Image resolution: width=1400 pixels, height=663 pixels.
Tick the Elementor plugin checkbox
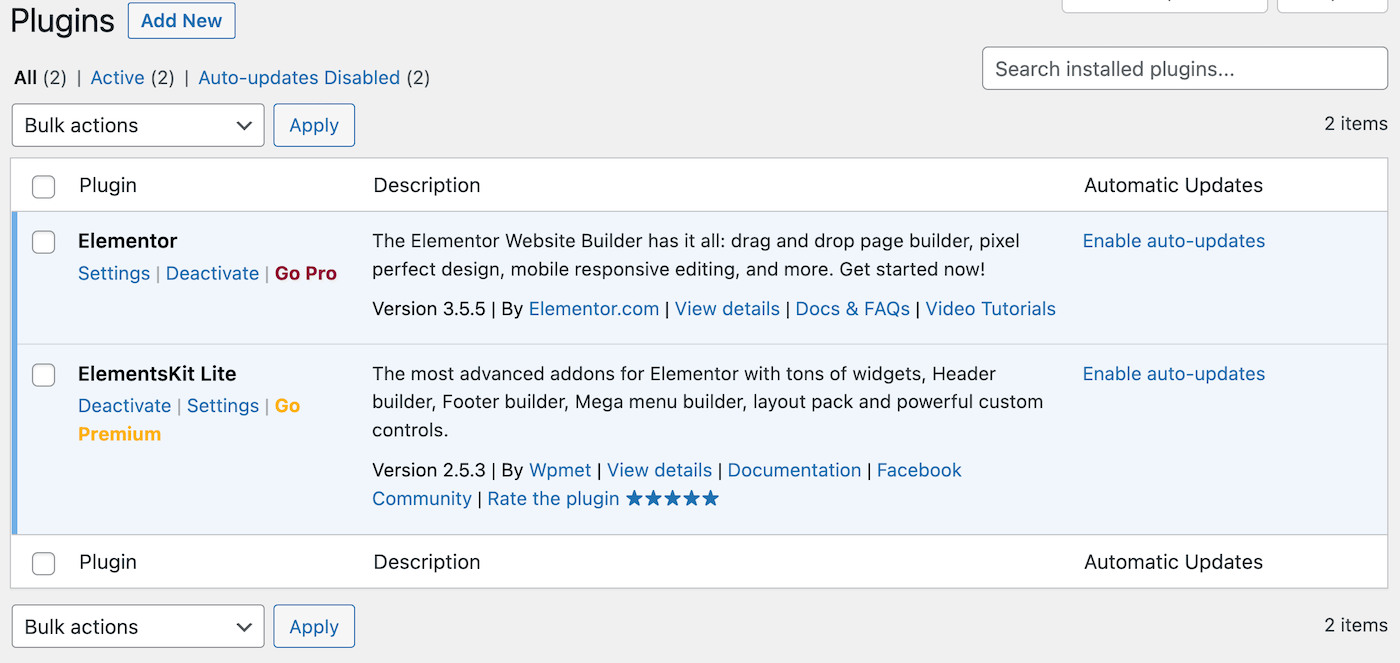[x=44, y=242]
